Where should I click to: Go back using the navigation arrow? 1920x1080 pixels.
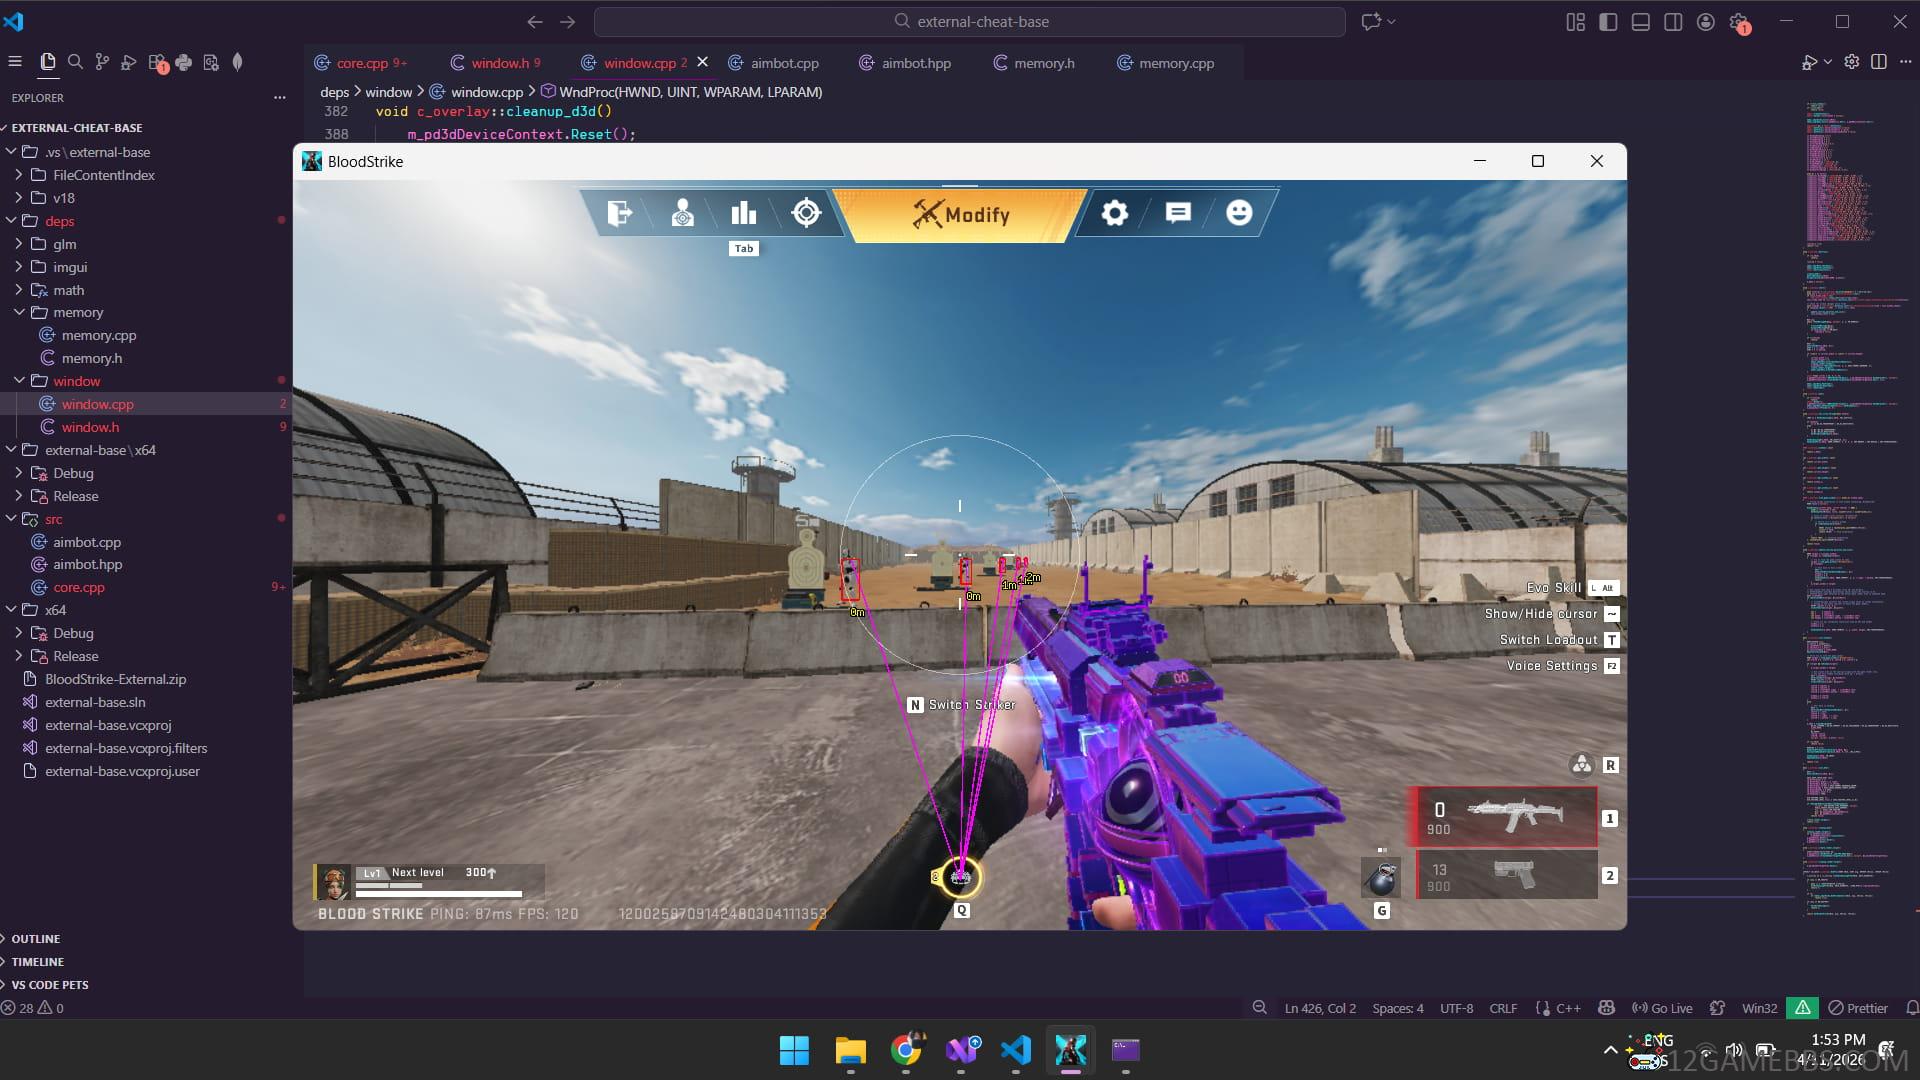[x=535, y=22]
